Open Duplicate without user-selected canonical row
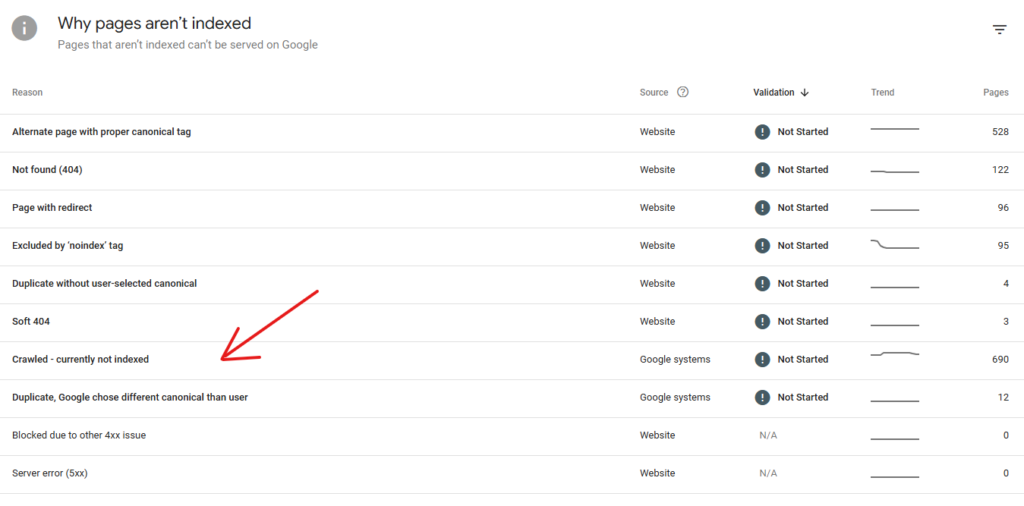1024x506 pixels. (104, 284)
